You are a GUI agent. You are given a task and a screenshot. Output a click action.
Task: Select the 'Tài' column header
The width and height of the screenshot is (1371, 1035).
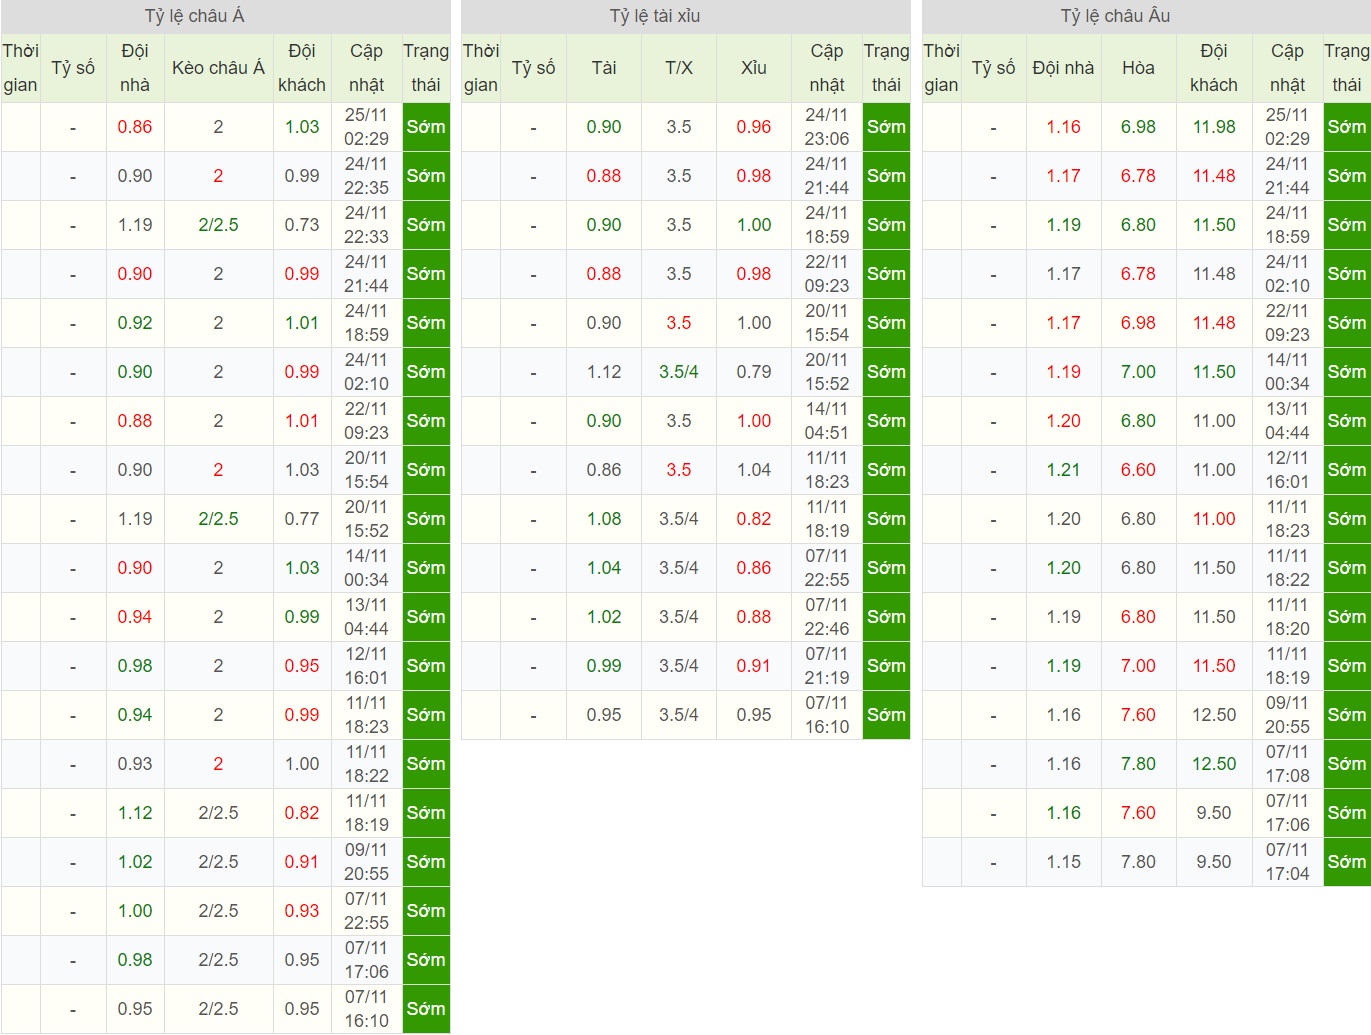pos(604,68)
